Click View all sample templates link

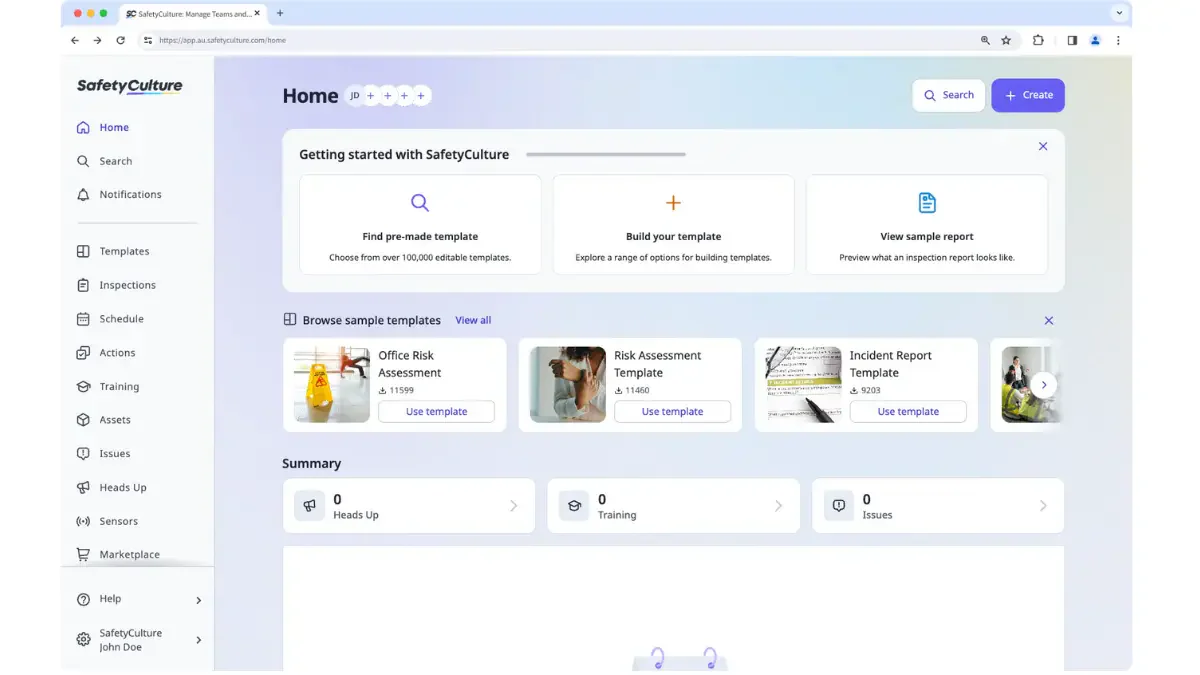(473, 320)
